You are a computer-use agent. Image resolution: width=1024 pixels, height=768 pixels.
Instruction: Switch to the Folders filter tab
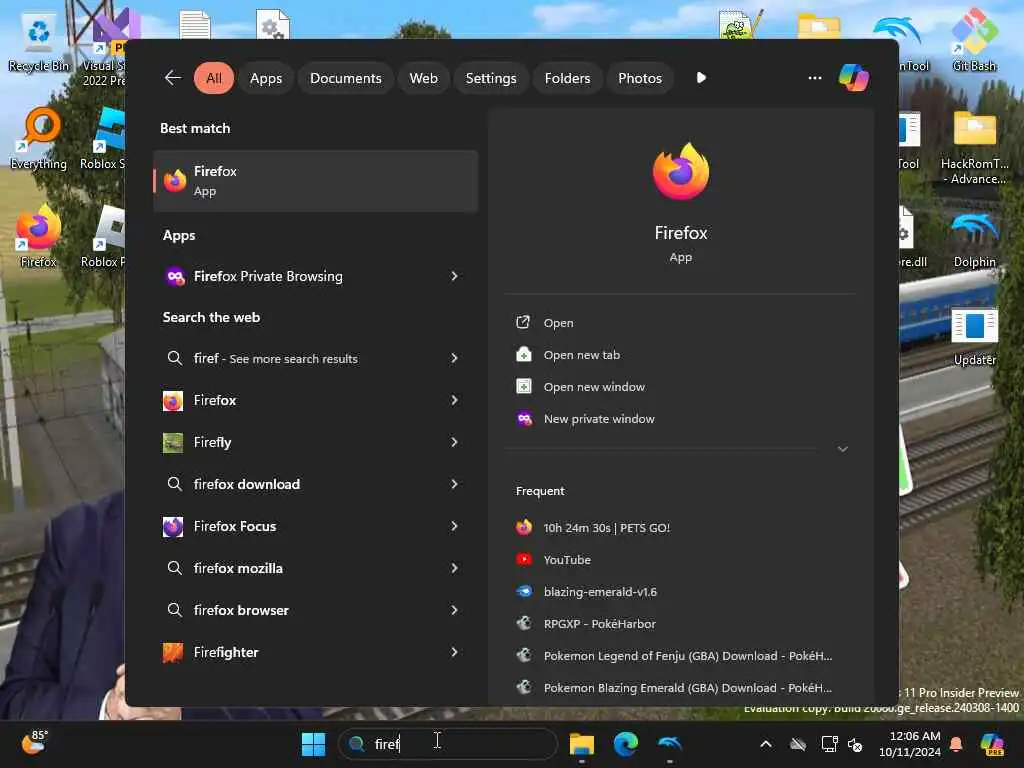click(567, 78)
